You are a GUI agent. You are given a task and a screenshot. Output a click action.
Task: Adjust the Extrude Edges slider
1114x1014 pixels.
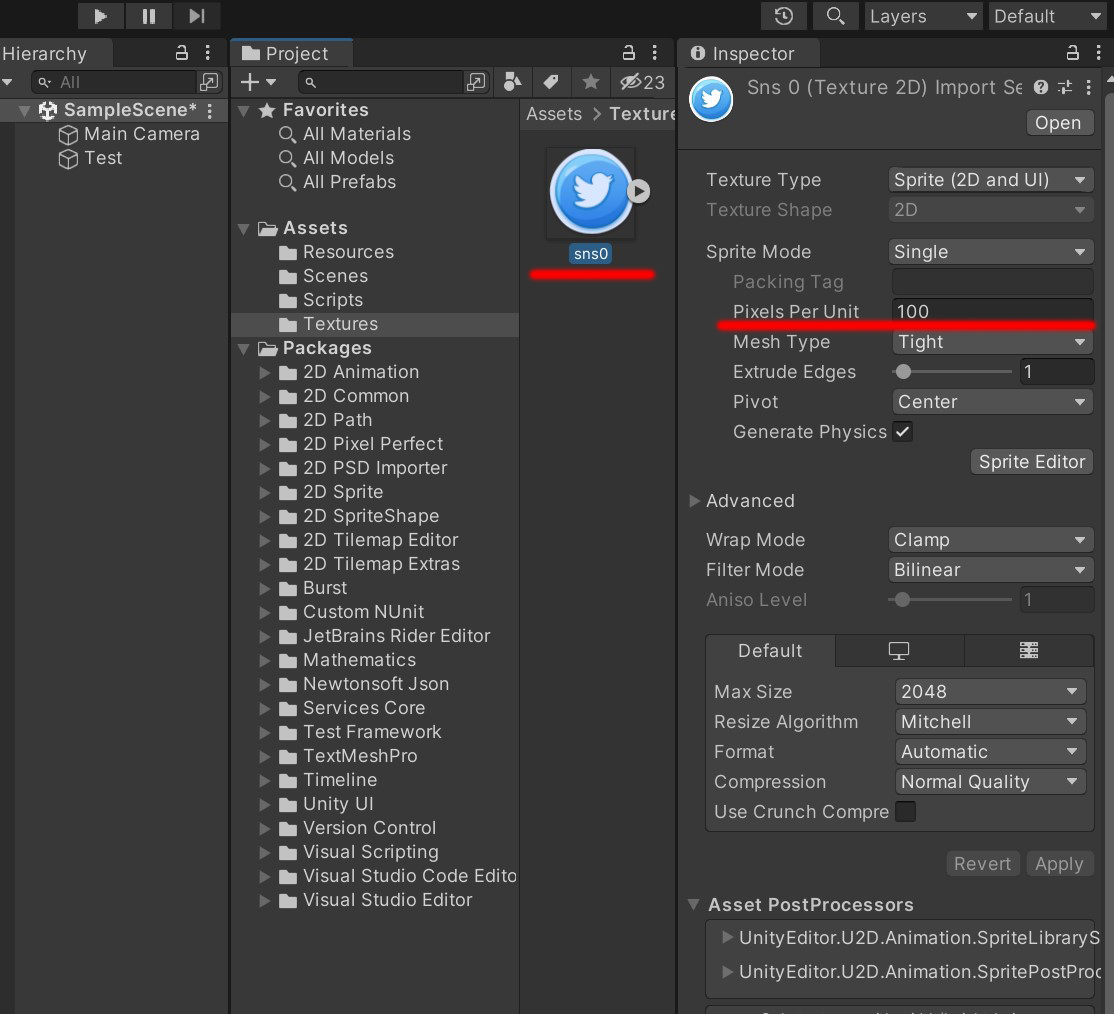pyautogui.click(x=952, y=372)
